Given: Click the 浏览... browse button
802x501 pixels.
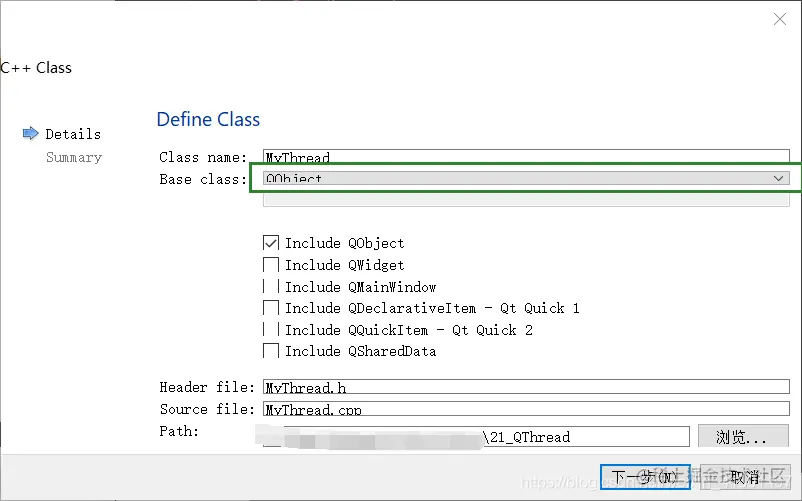Looking at the screenshot, I should point(743,436).
